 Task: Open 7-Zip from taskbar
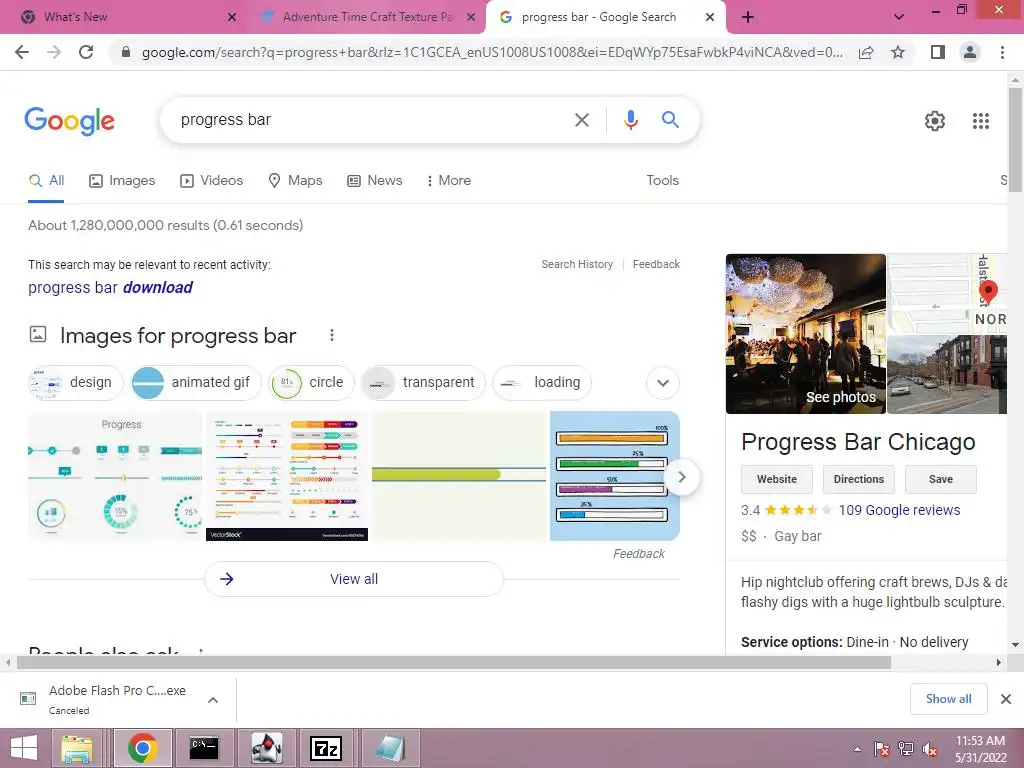(325, 748)
